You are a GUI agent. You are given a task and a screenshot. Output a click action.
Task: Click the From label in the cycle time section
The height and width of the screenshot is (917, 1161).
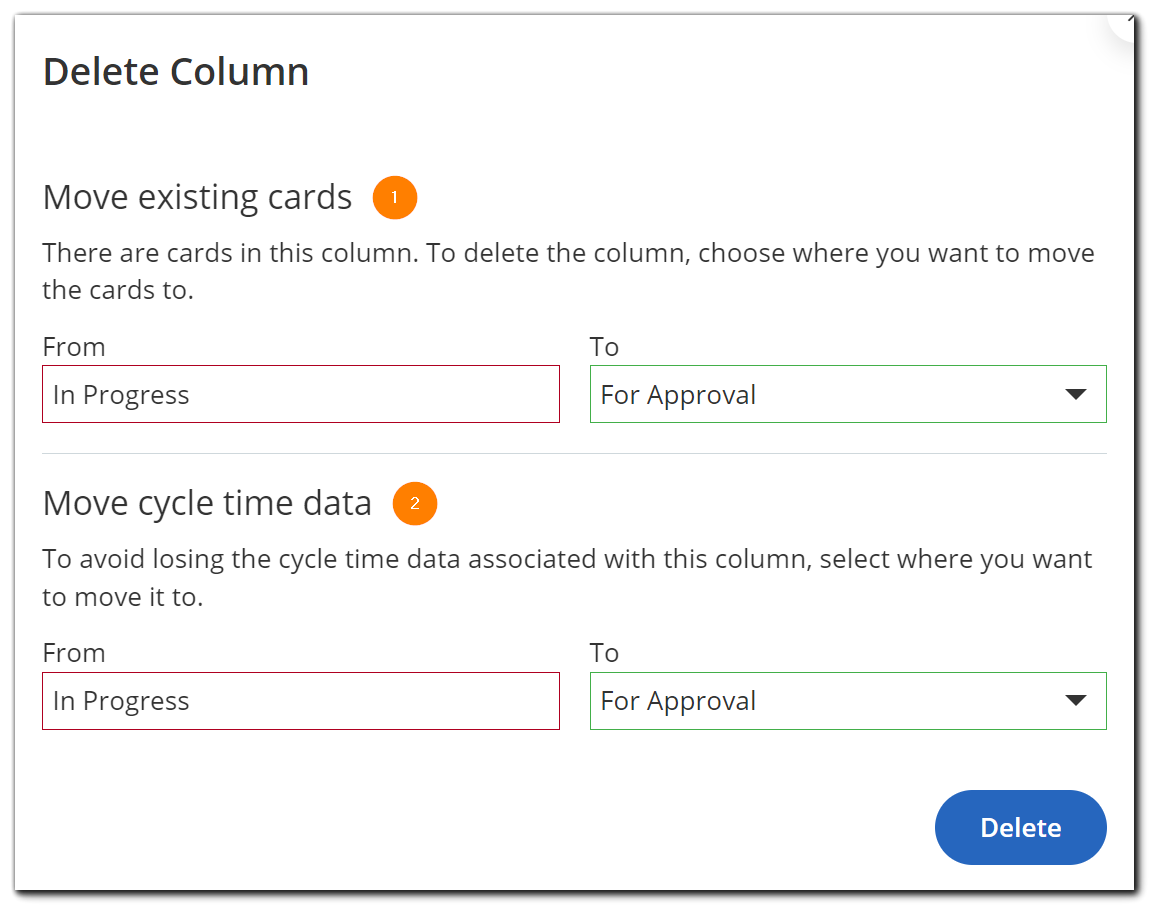point(73,653)
